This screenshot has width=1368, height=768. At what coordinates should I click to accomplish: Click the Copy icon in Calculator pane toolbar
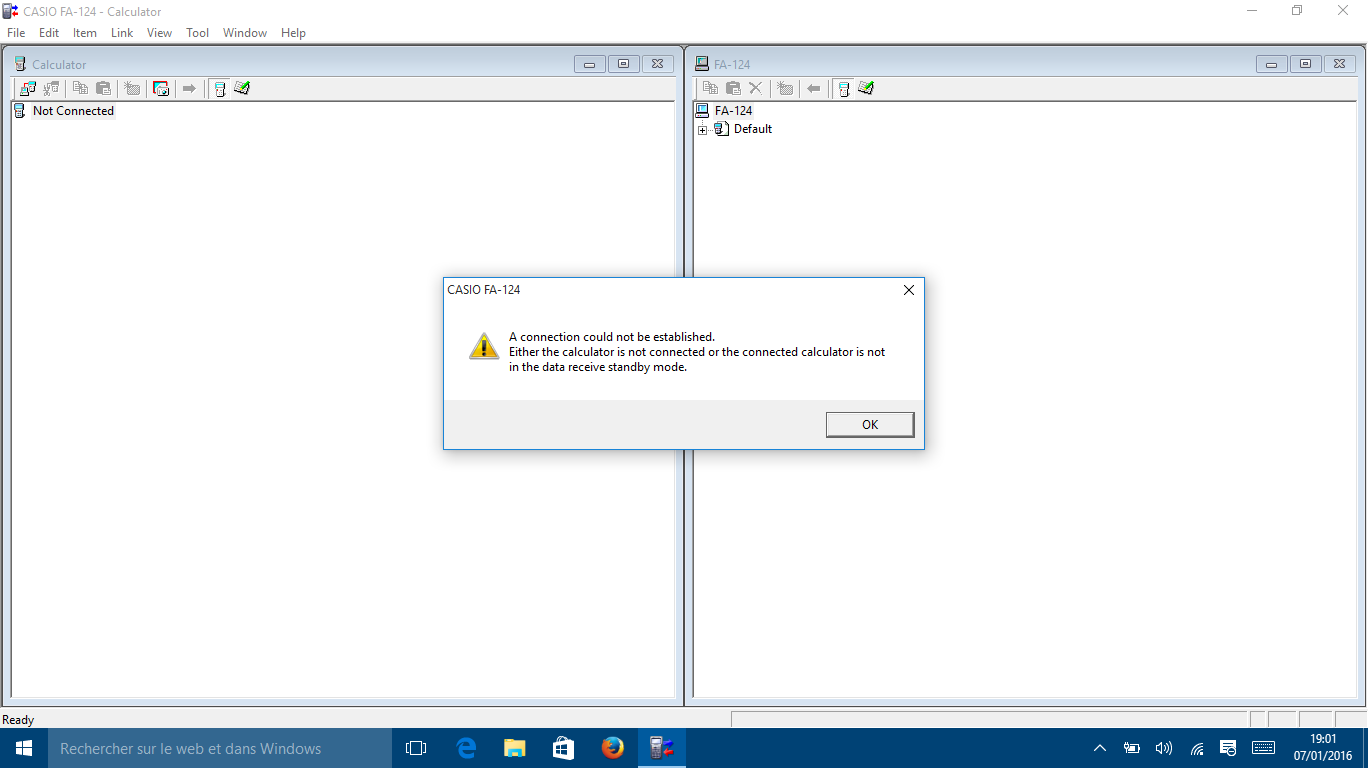[x=80, y=88]
